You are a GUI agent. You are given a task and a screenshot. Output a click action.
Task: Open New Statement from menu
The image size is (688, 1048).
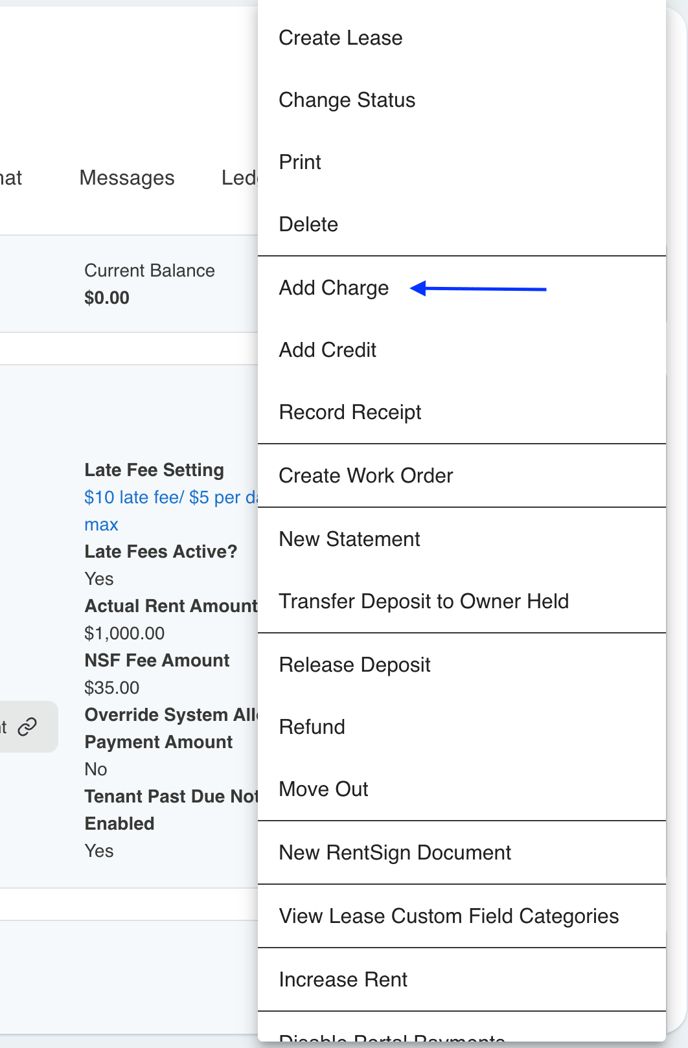[x=349, y=539]
